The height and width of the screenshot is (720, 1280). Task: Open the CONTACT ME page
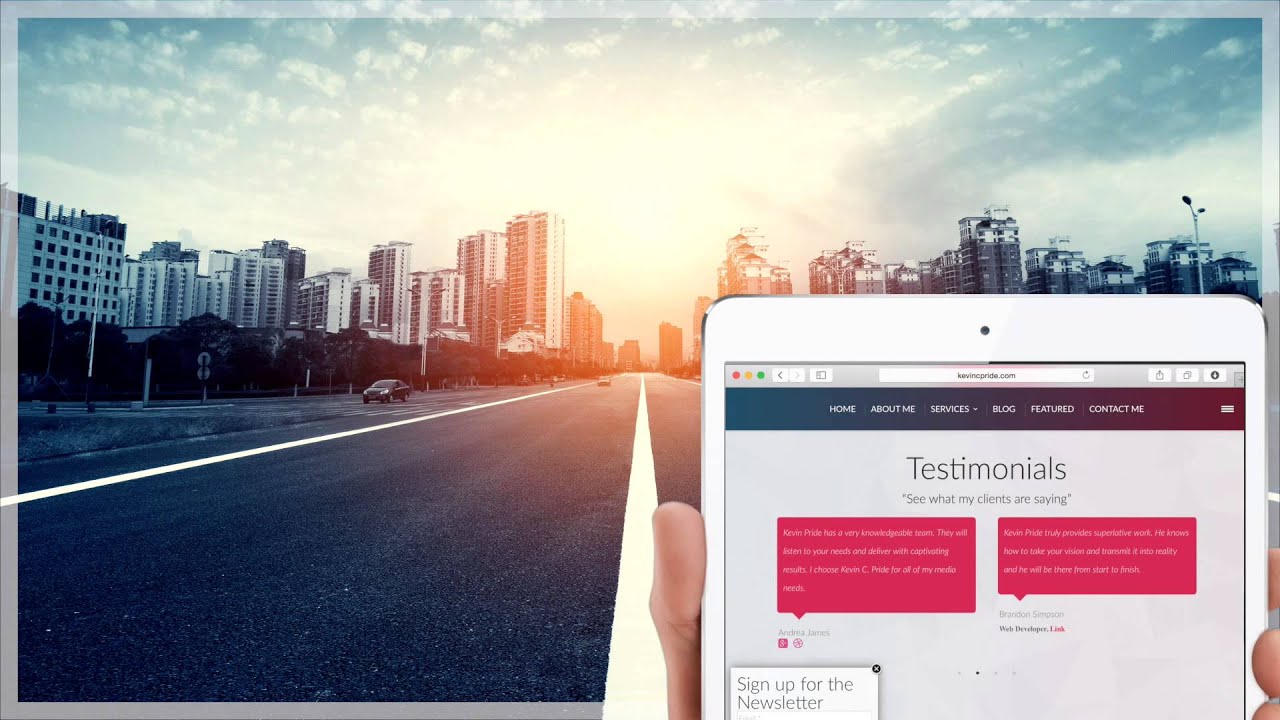[1116, 409]
